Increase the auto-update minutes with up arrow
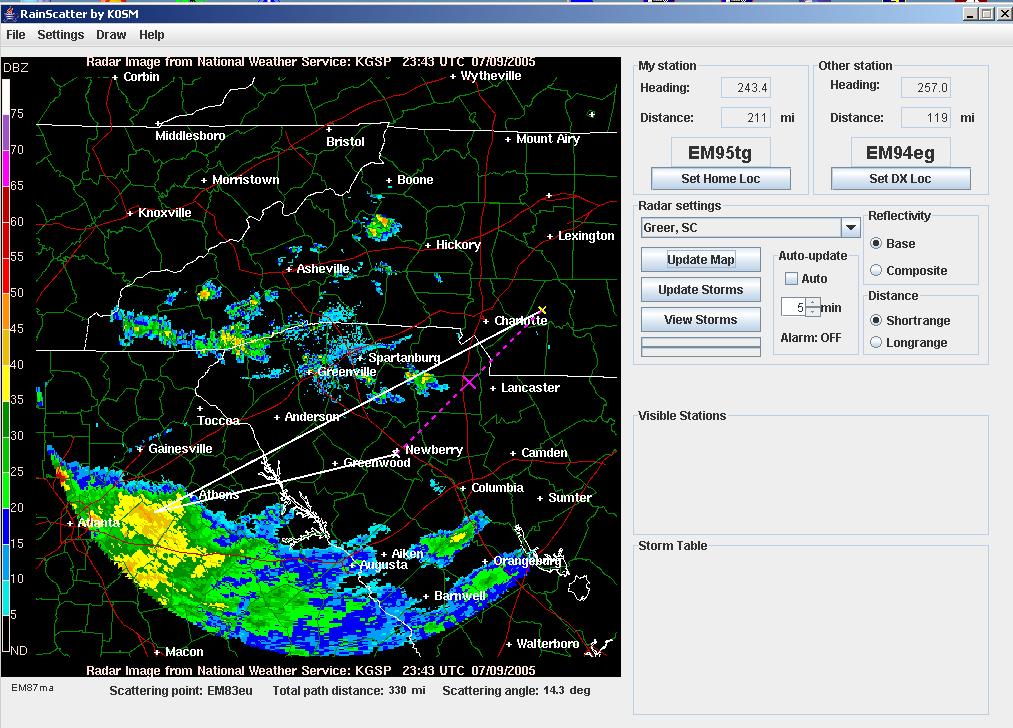 click(x=813, y=302)
